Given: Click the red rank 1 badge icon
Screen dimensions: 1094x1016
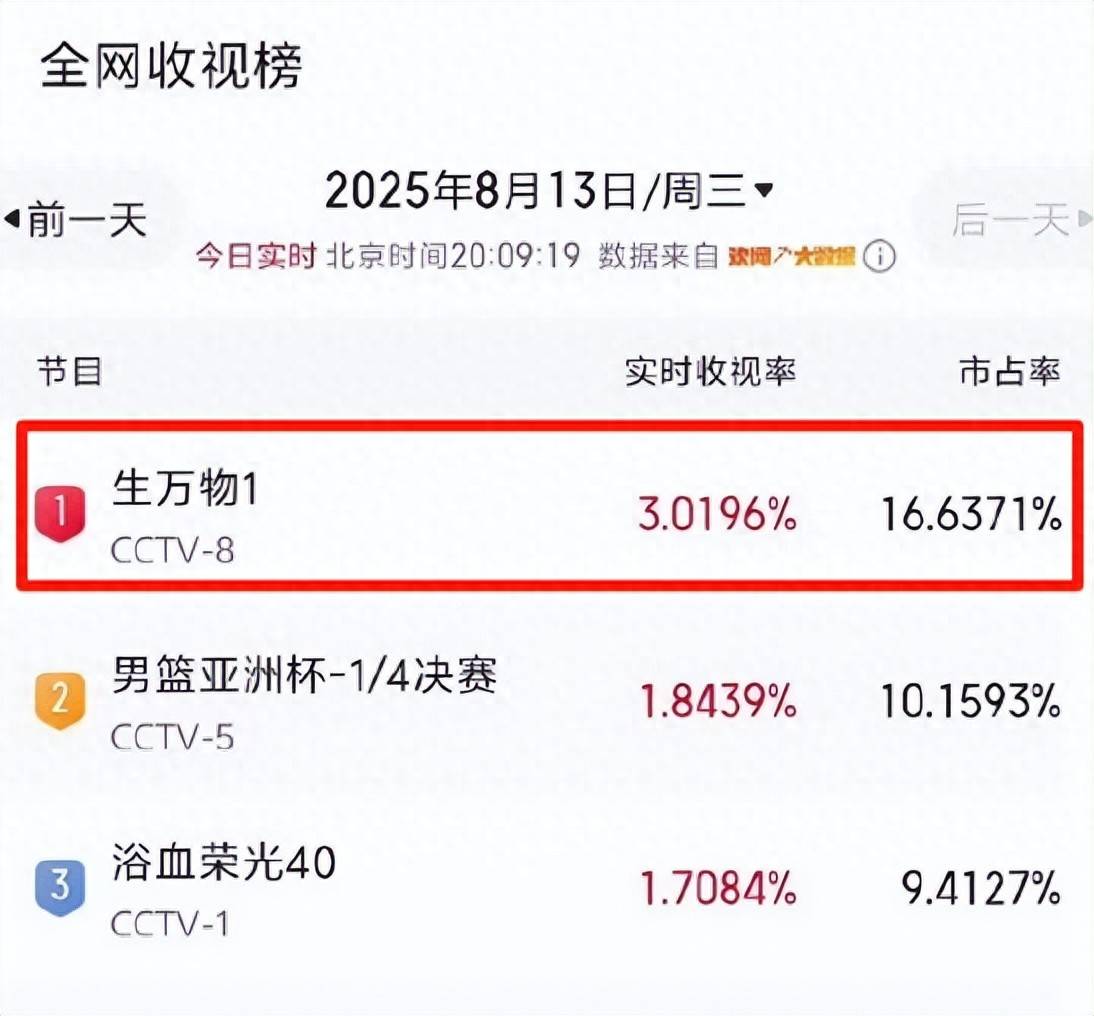Looking at the screenshot, I should coord(60,514).
